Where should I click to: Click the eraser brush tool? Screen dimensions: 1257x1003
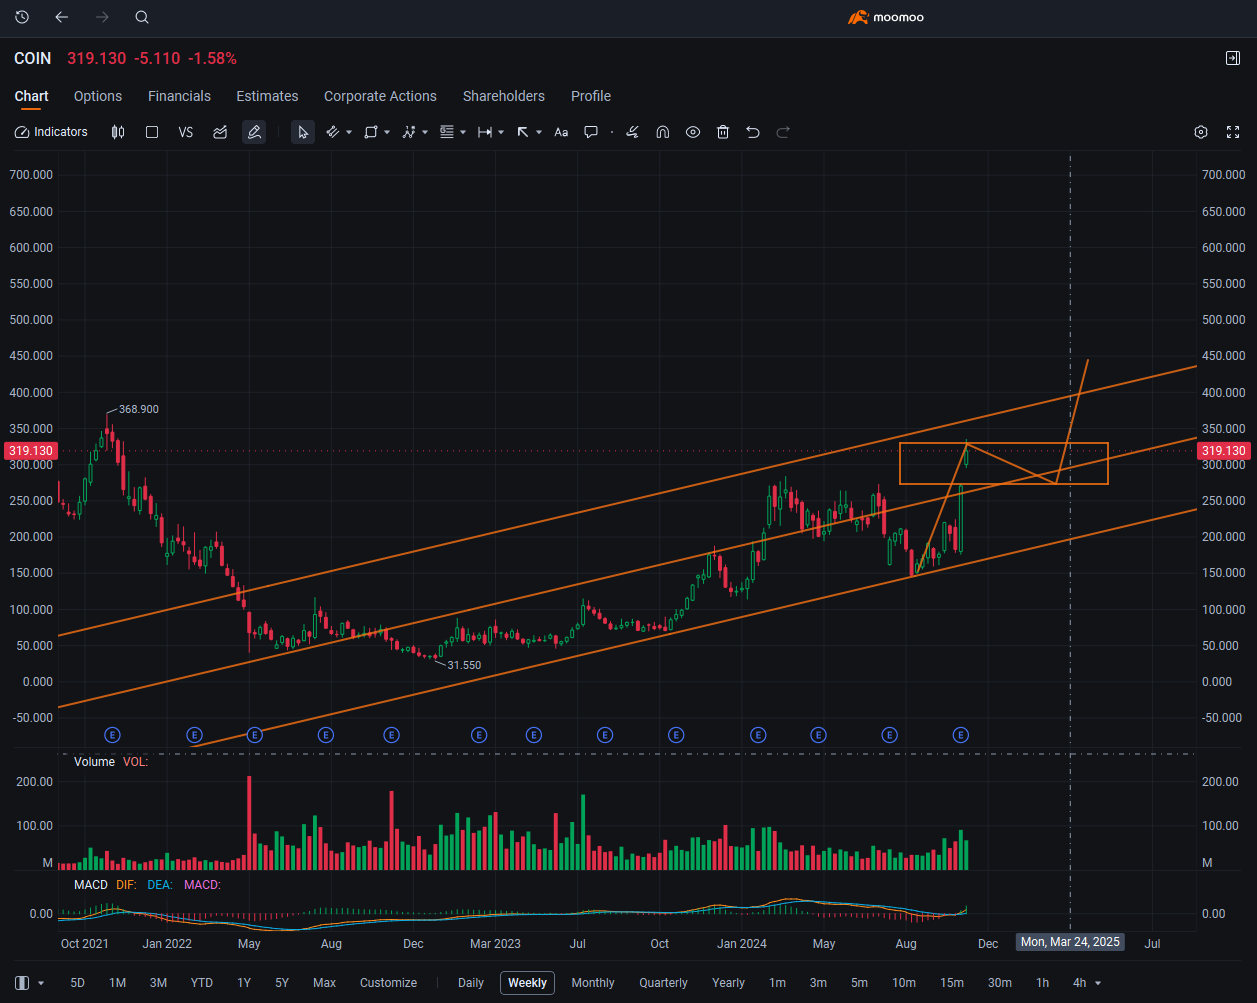632,132
